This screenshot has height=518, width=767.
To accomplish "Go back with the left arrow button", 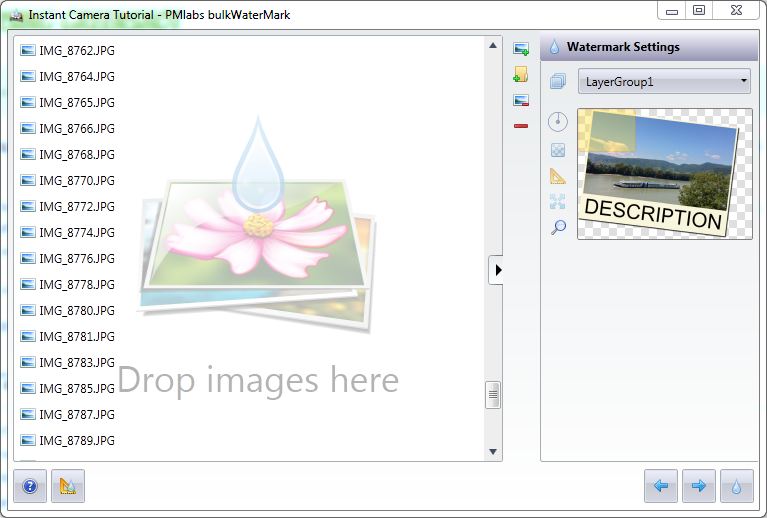I will [661, 486].
